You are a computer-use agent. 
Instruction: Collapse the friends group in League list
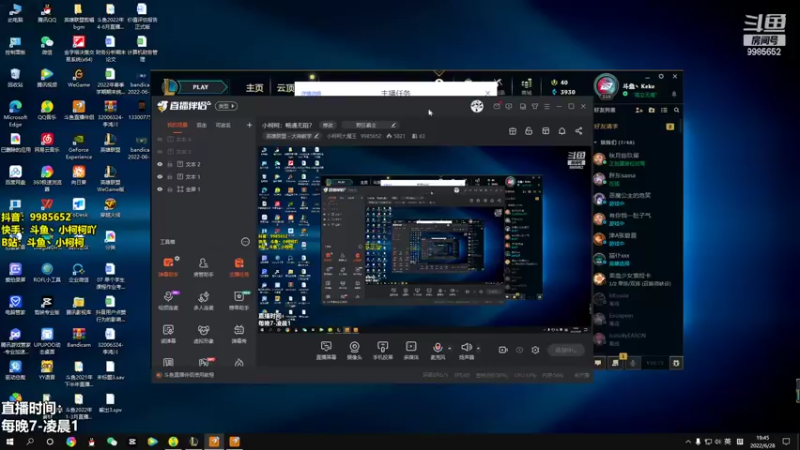pyautogui.click(x=595, y=142)
